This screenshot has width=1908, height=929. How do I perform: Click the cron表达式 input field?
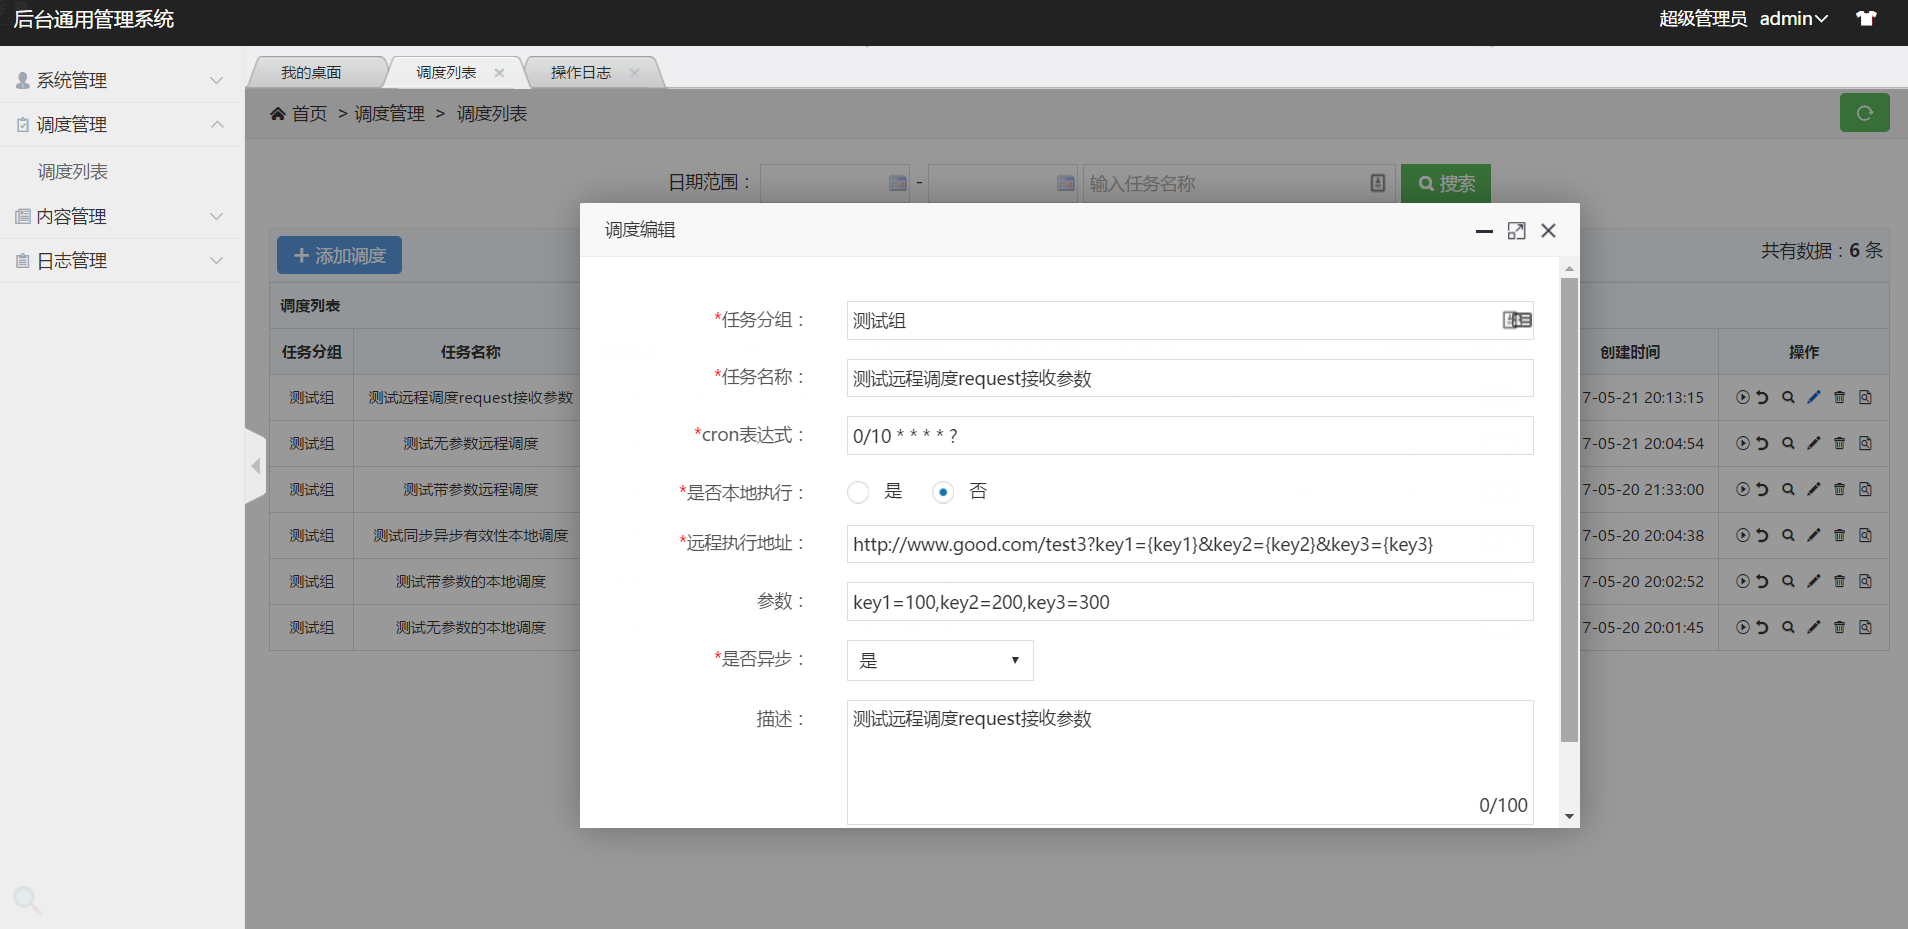[1190, 435]
